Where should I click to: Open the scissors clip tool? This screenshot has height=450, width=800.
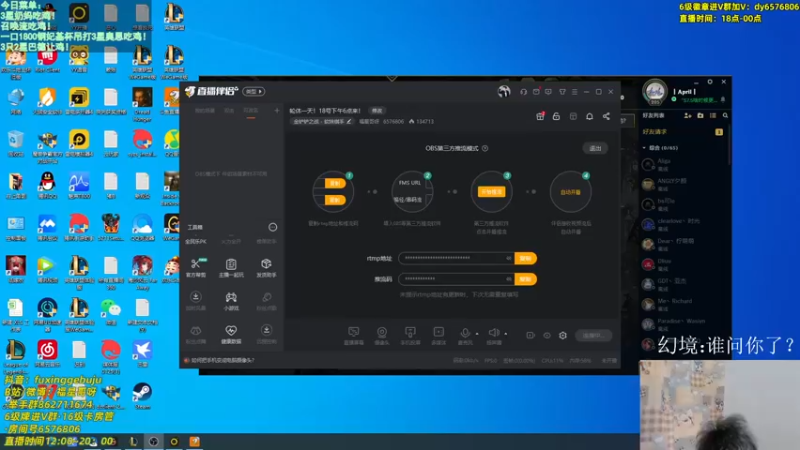tap(196, 267)
